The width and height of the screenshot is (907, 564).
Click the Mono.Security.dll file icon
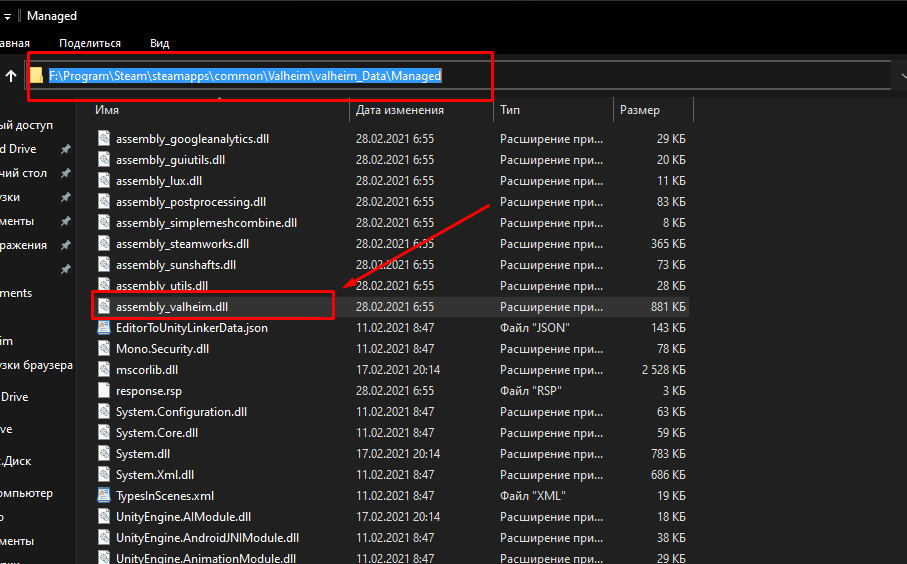pos(103,349)
